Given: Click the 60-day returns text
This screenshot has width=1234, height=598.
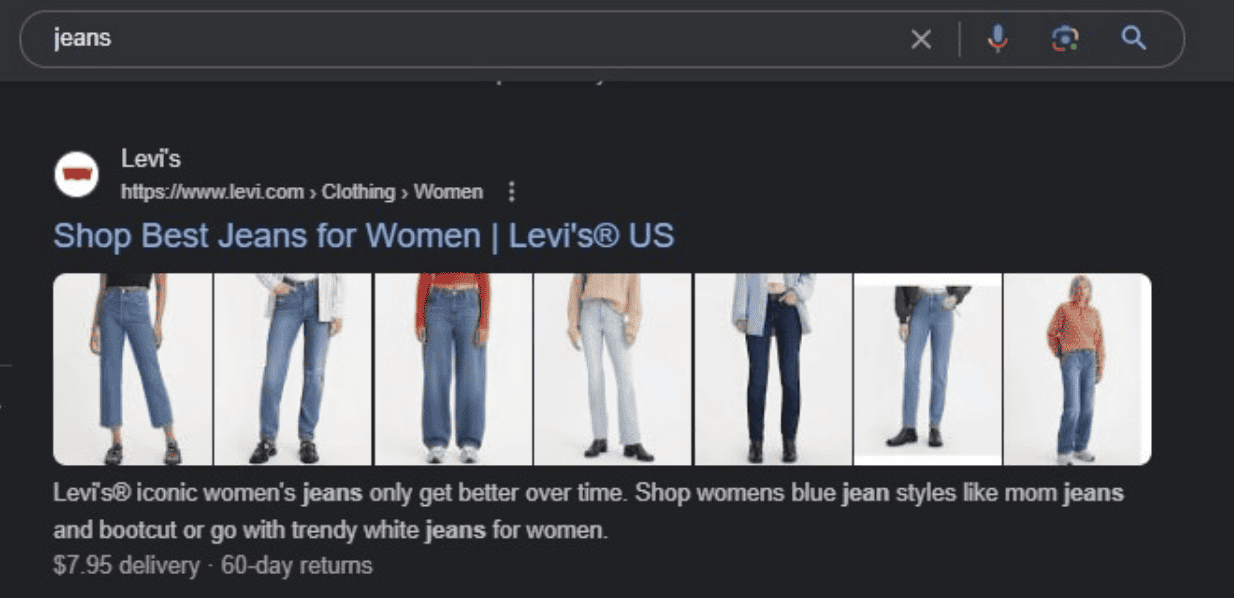Looking at the screenshot, I should (x=297, y=566).
